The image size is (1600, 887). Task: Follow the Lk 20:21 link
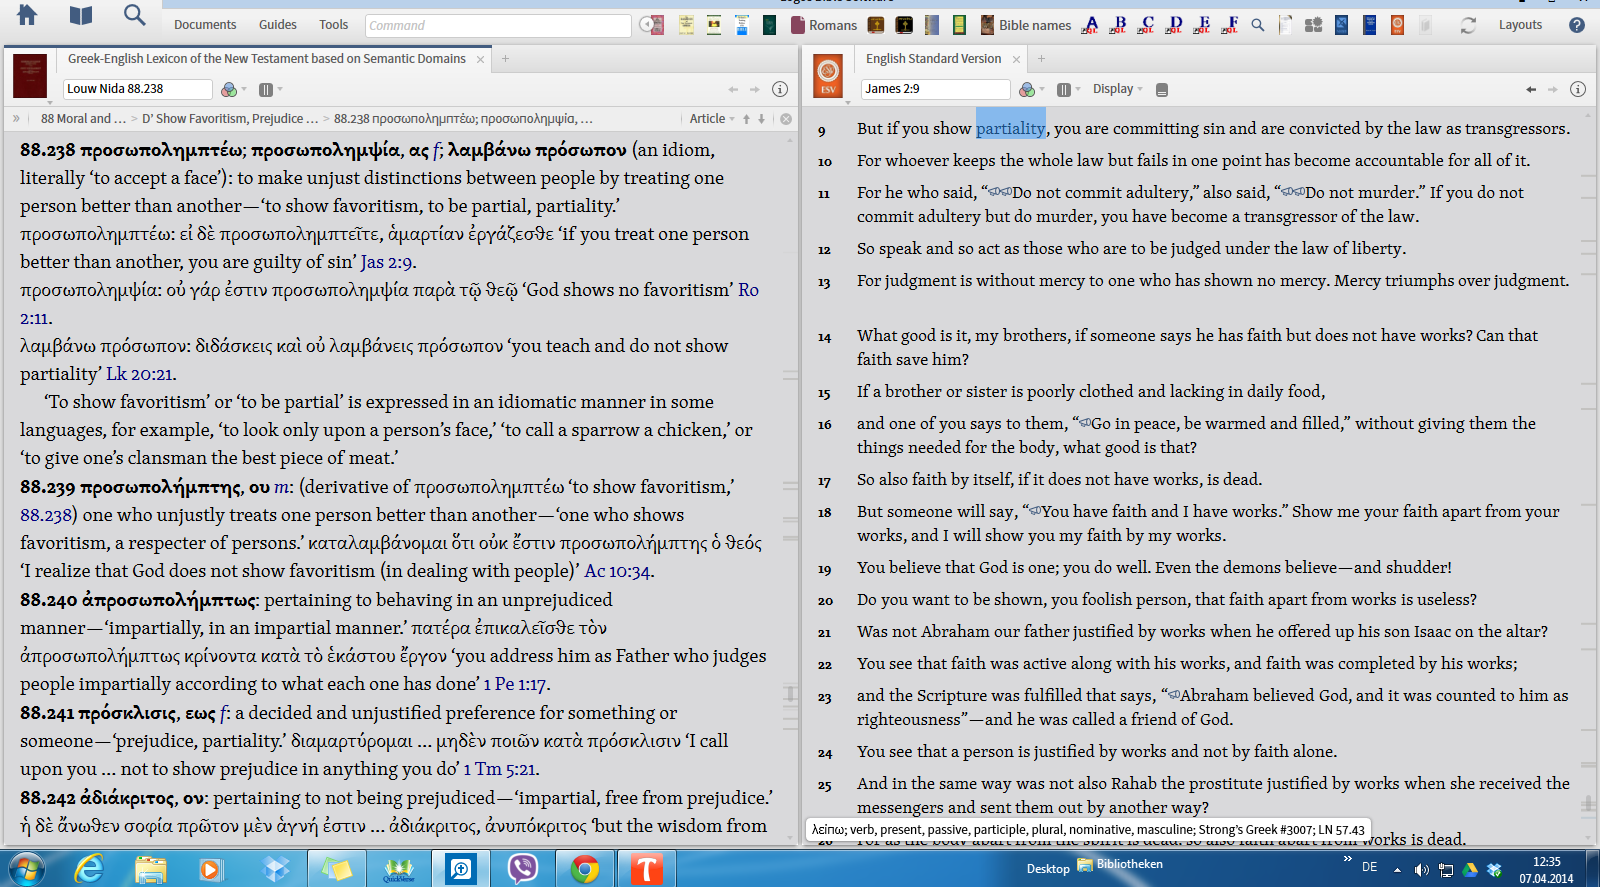(x=139, y=374)
